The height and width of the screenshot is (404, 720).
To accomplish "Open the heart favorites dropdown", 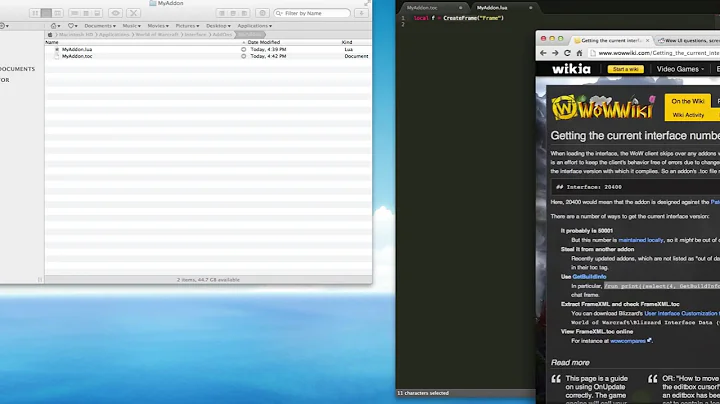I will tap(73, 26).
